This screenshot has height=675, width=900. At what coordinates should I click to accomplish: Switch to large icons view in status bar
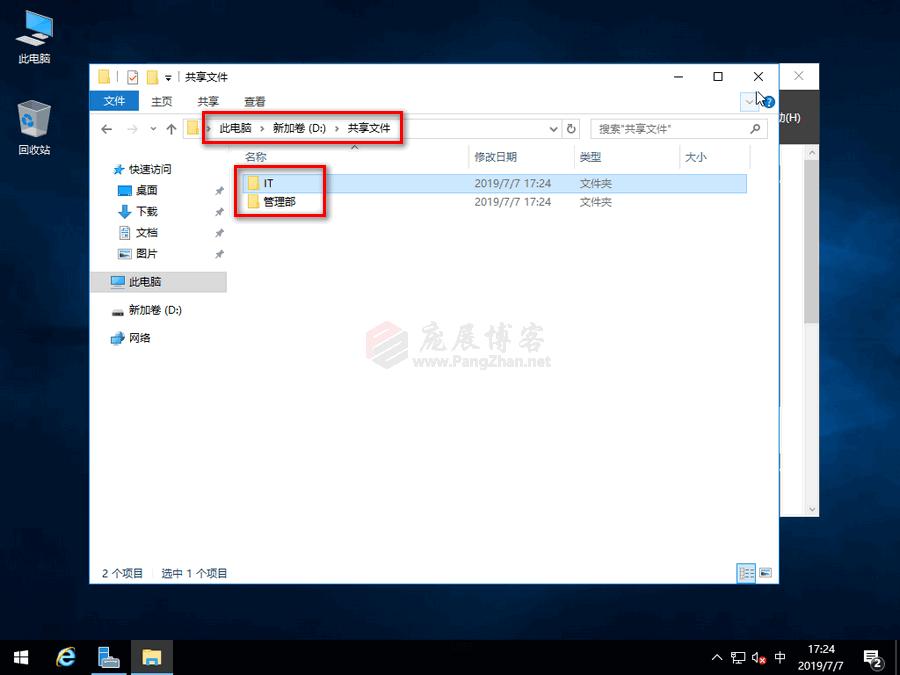(x=763, y=572)
